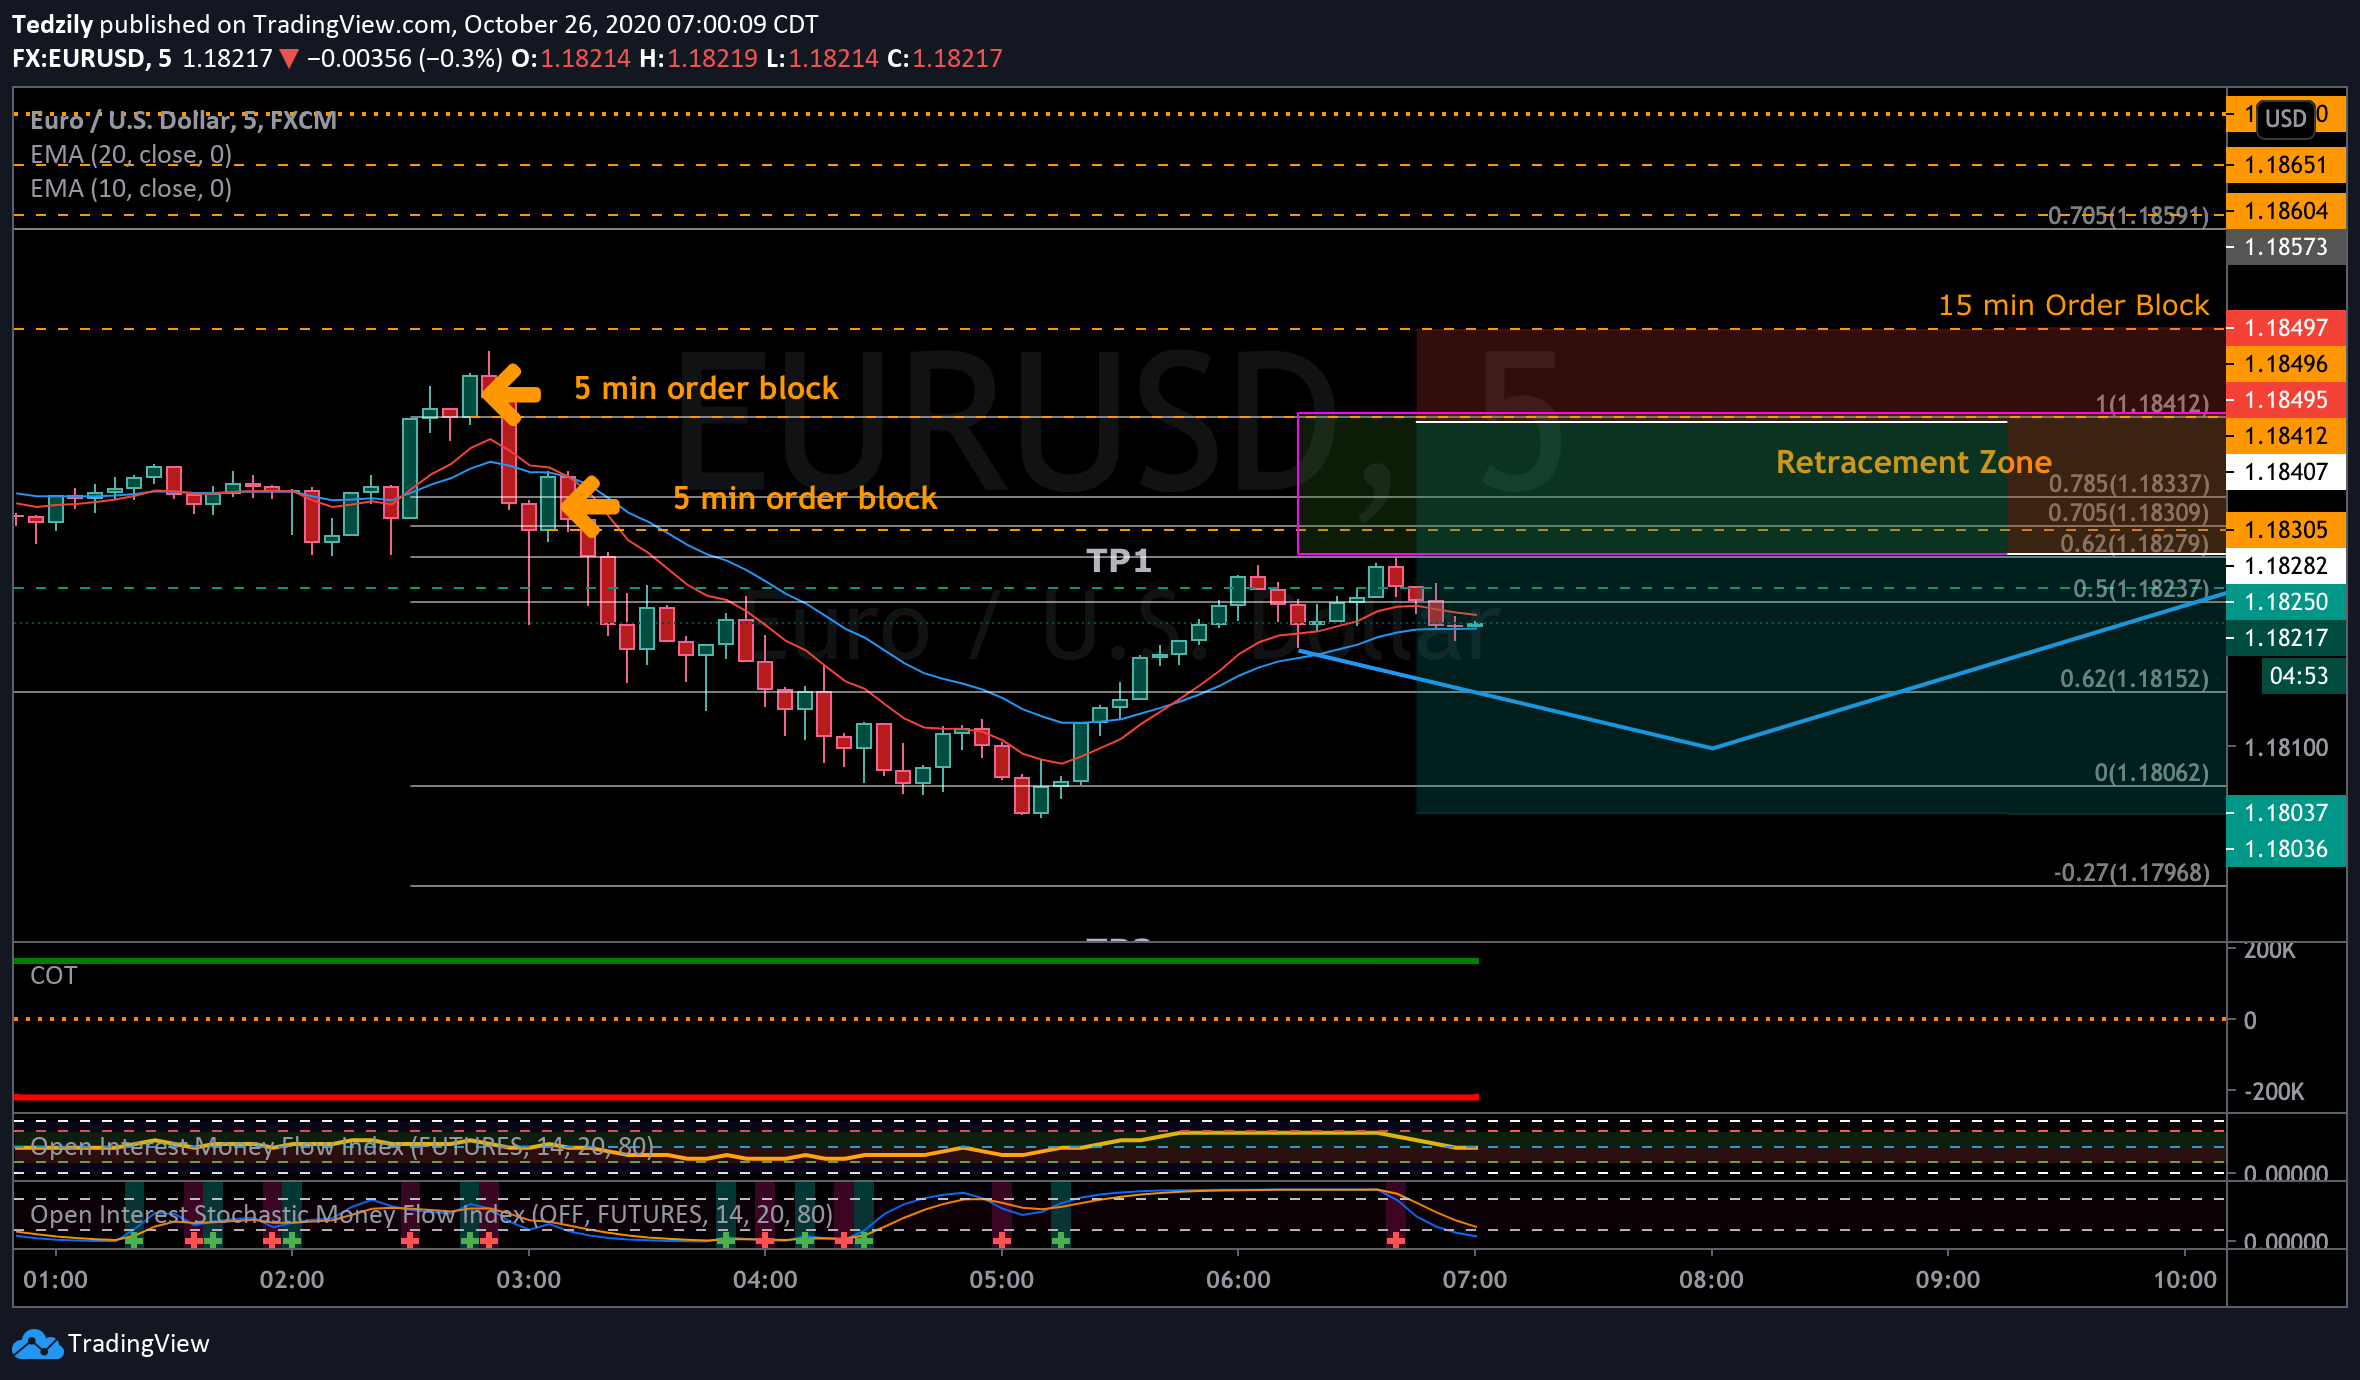The height and width of the screenshot is (1380, 2360).
Task: Click the 07:00 time axis label
Action: click(1475, 1280)
